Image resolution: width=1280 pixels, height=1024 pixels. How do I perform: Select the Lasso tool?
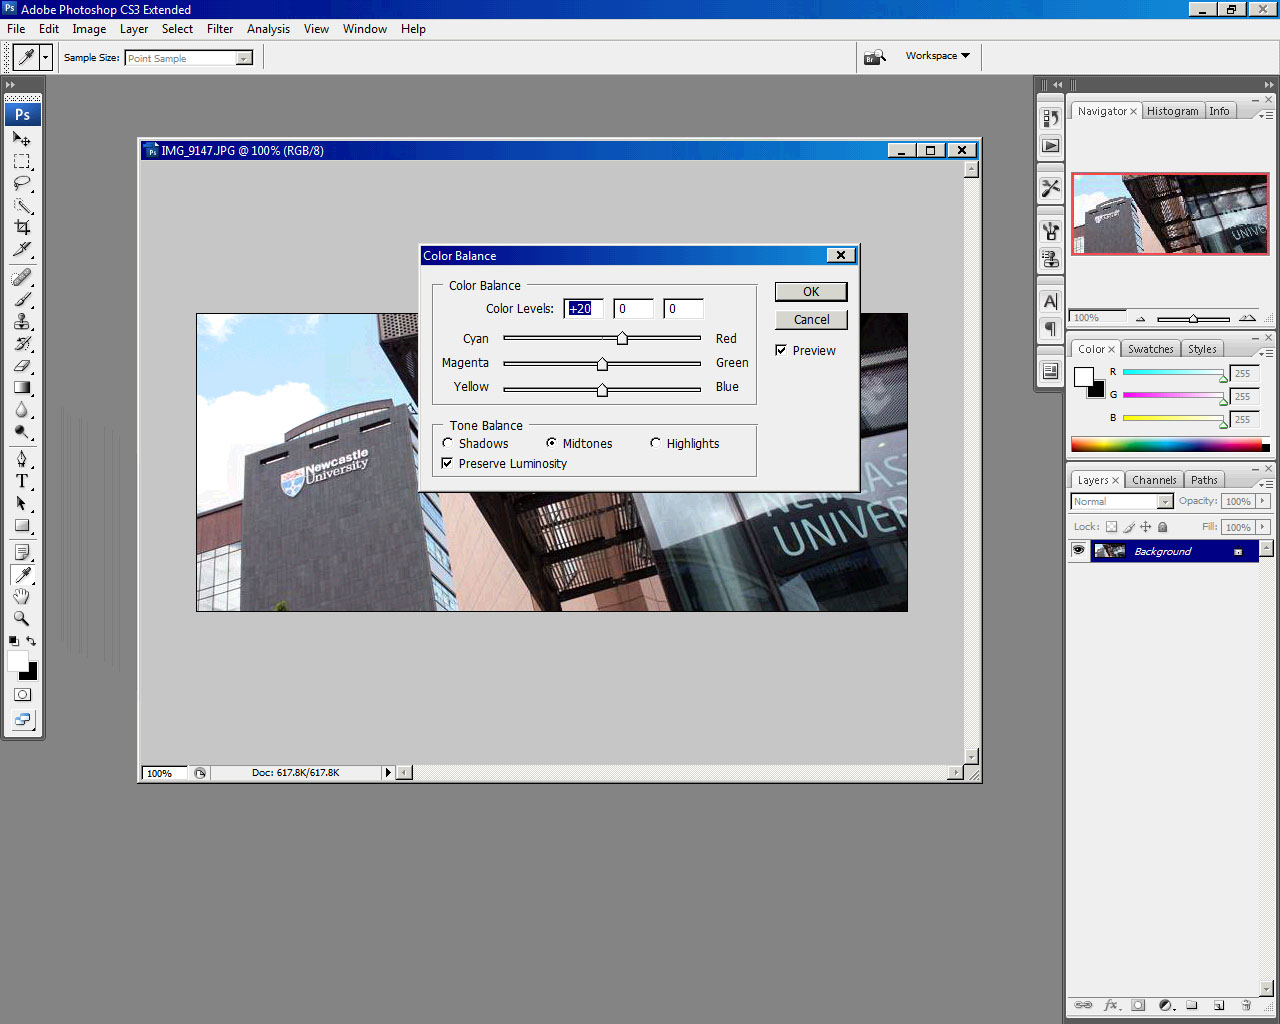pyautogui.click(x=22, y=184)
